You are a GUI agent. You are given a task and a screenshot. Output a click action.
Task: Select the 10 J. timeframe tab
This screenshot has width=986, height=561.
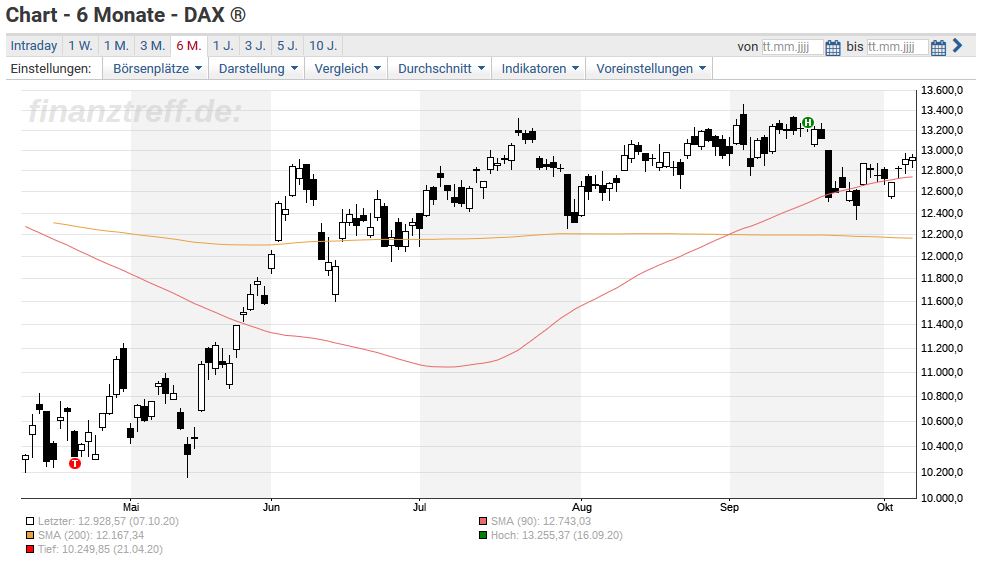coord(323,46)
